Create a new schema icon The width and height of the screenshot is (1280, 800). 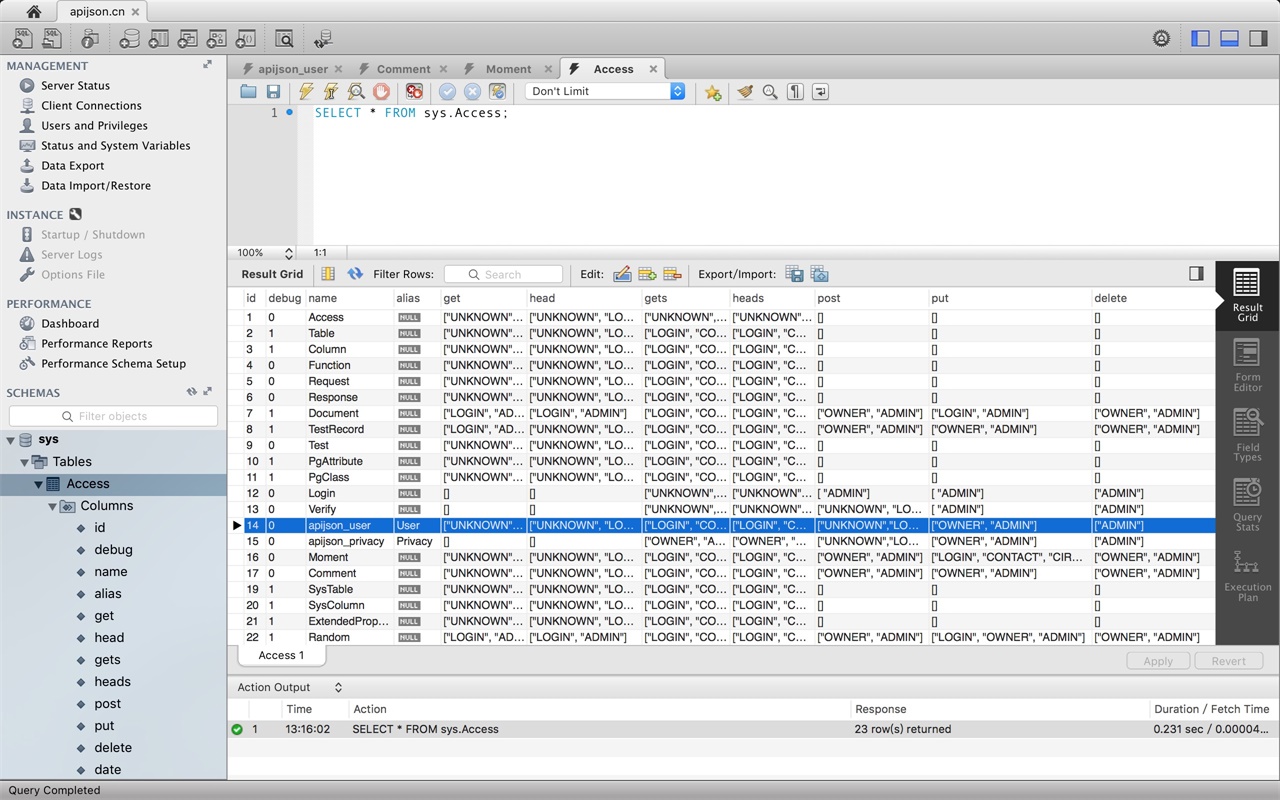129,39
